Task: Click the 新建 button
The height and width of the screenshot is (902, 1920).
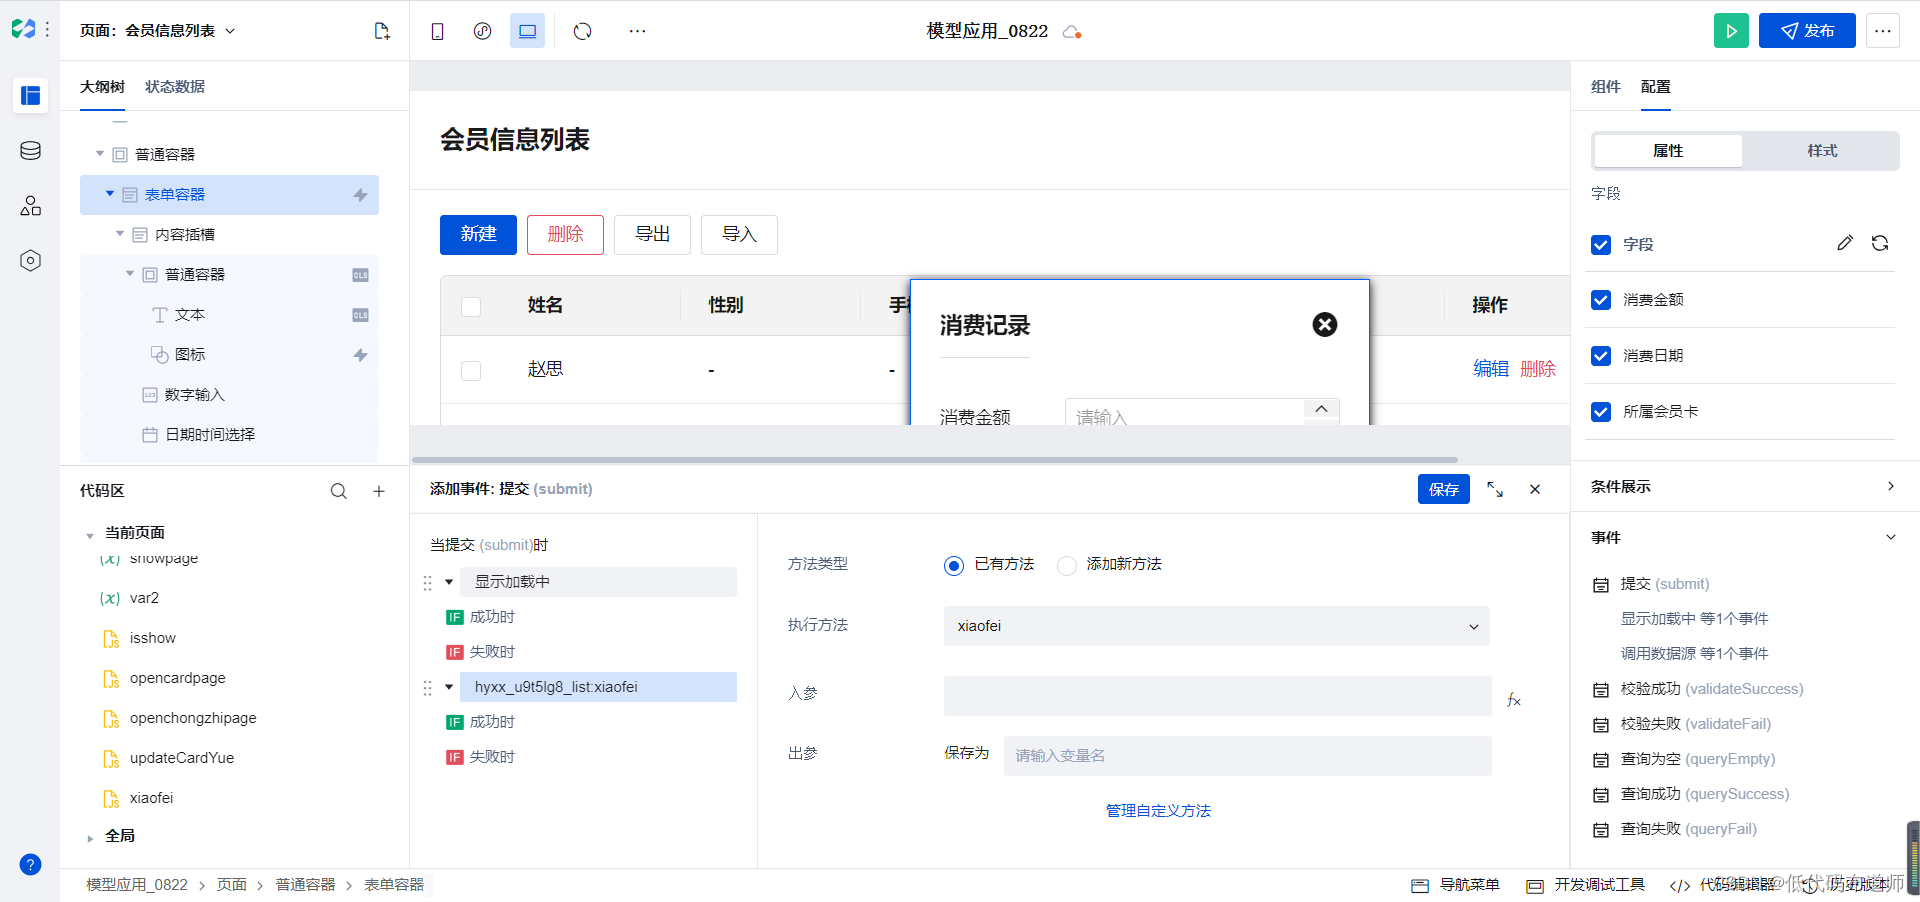Action: [478, 235]
